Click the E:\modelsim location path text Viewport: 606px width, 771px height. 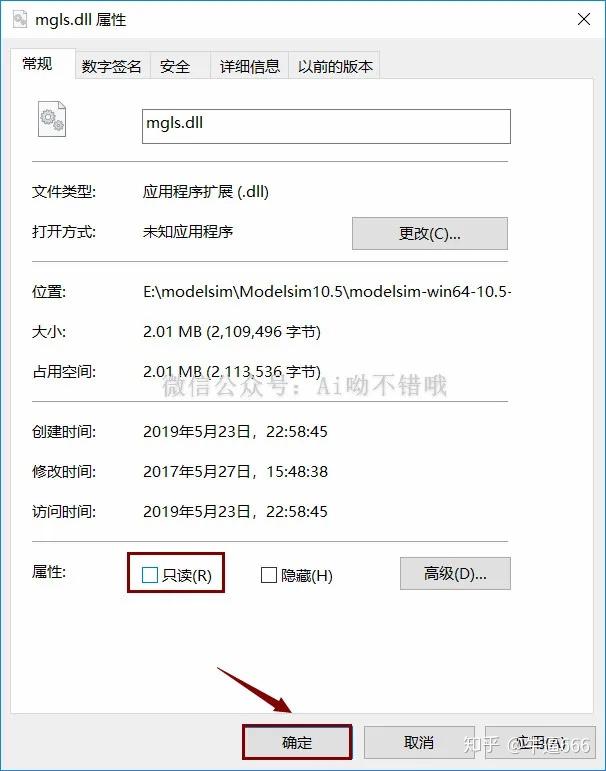(x=327, y=292)
